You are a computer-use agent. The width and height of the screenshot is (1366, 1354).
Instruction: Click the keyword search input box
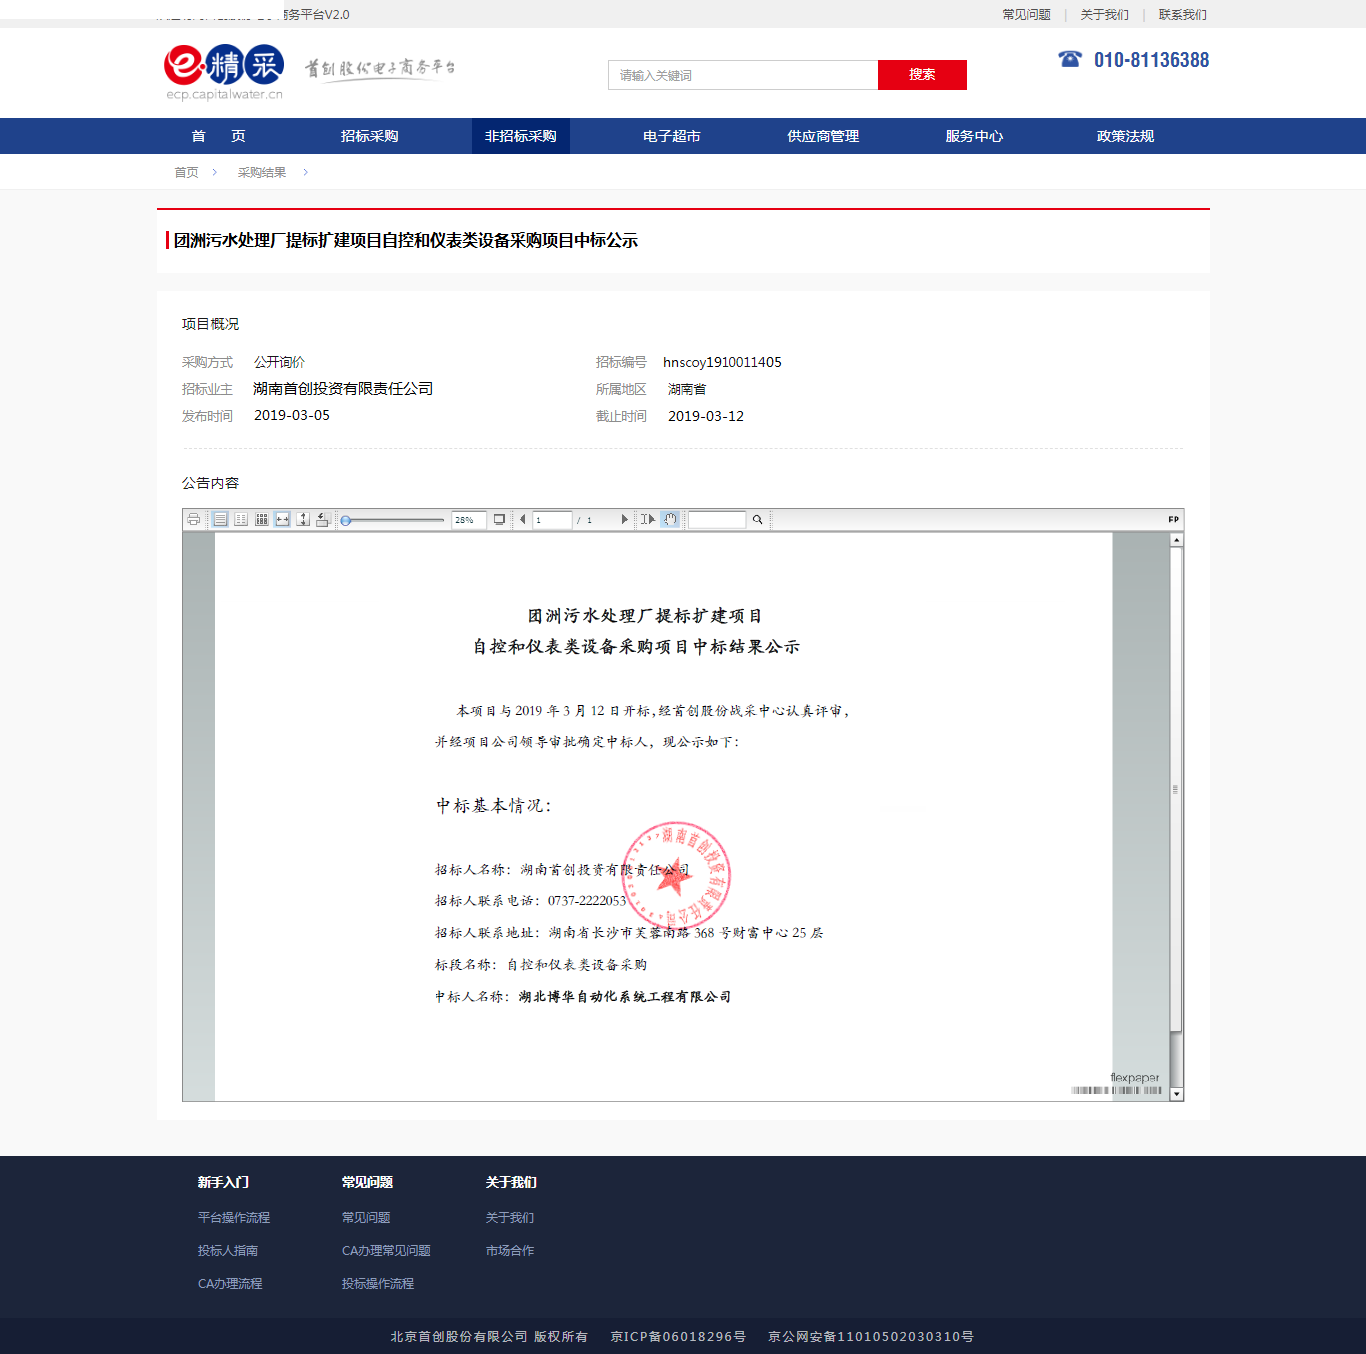743,75
